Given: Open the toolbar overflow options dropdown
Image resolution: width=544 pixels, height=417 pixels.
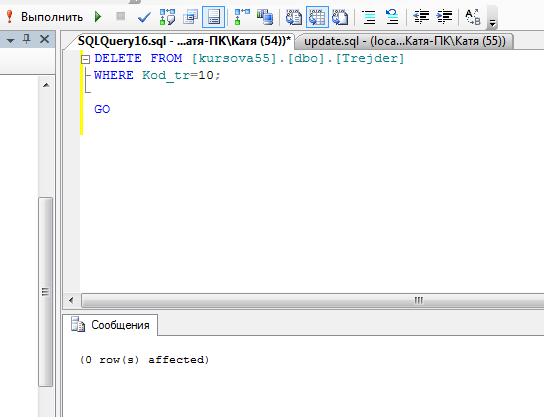Looking at the screenshot, I should coord(492,23).
